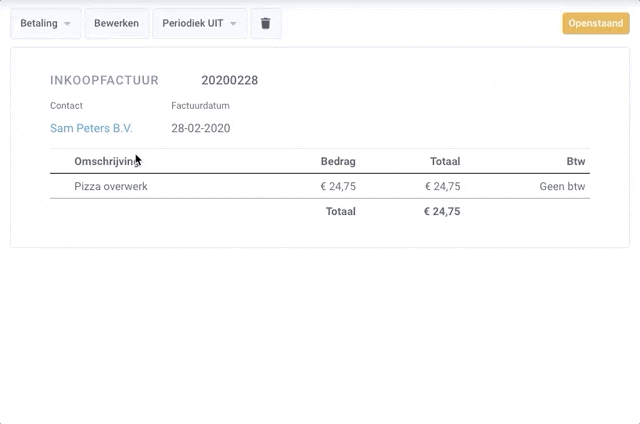
Task: Click the Bedrag column header
Action: tap(338, 161)
